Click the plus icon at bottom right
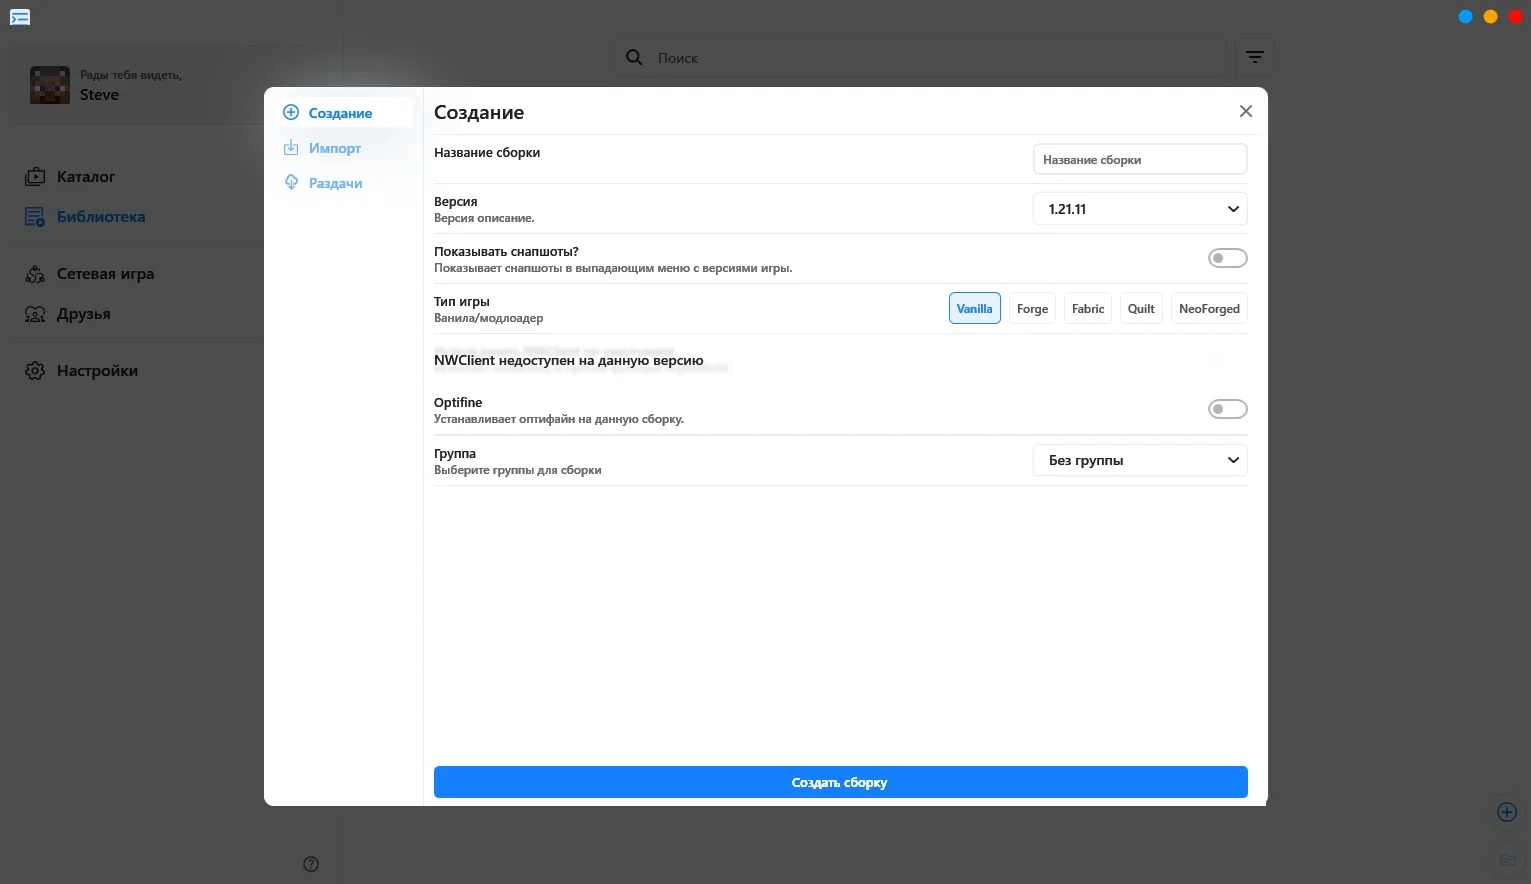This screenshot has height=884, width=1531. tap(1507, 812)
